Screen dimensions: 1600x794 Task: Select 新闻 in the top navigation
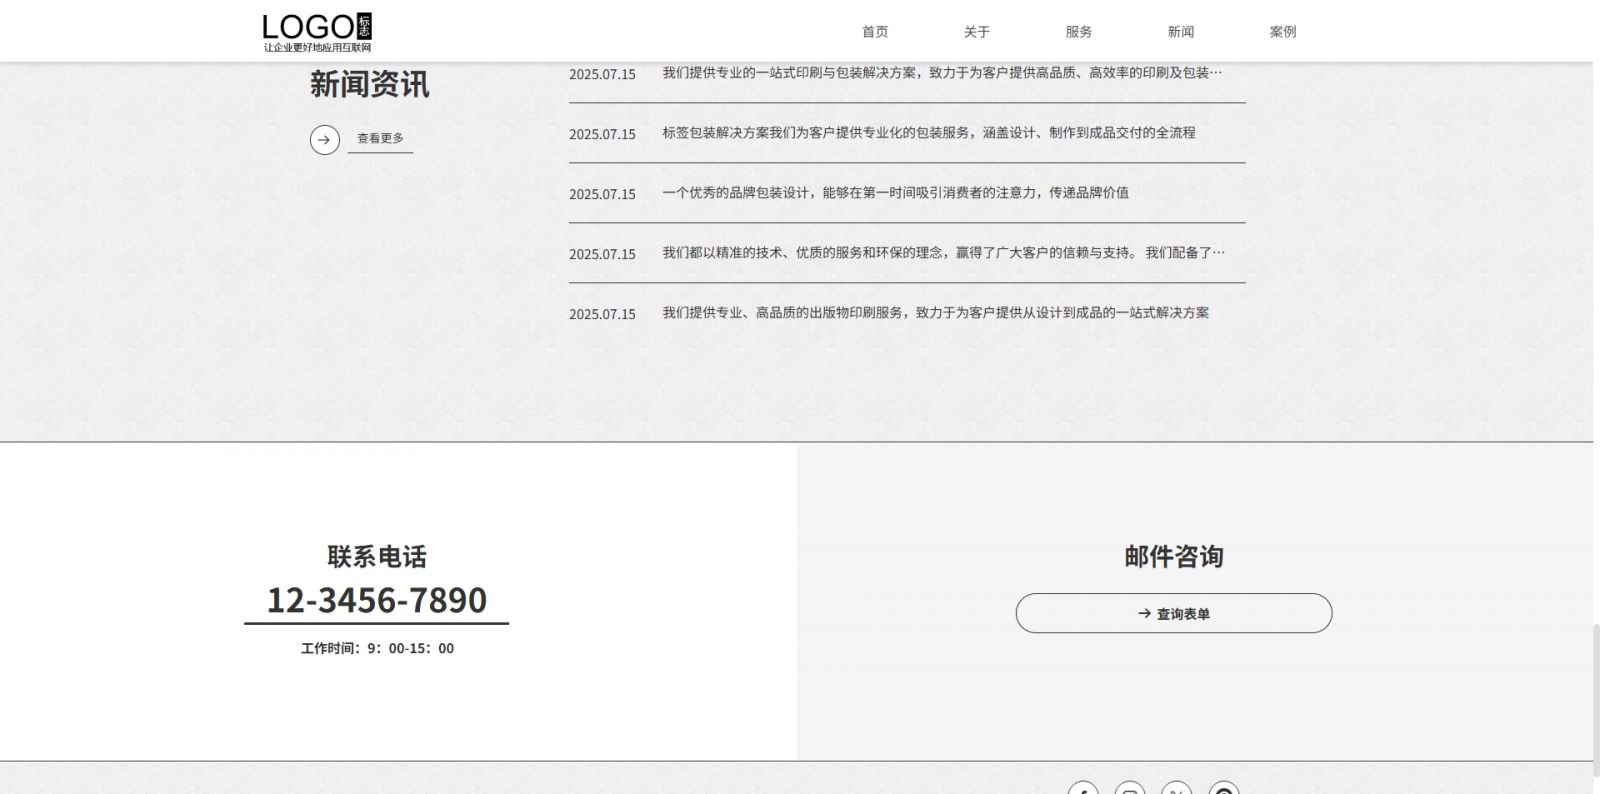[1181, 32]
